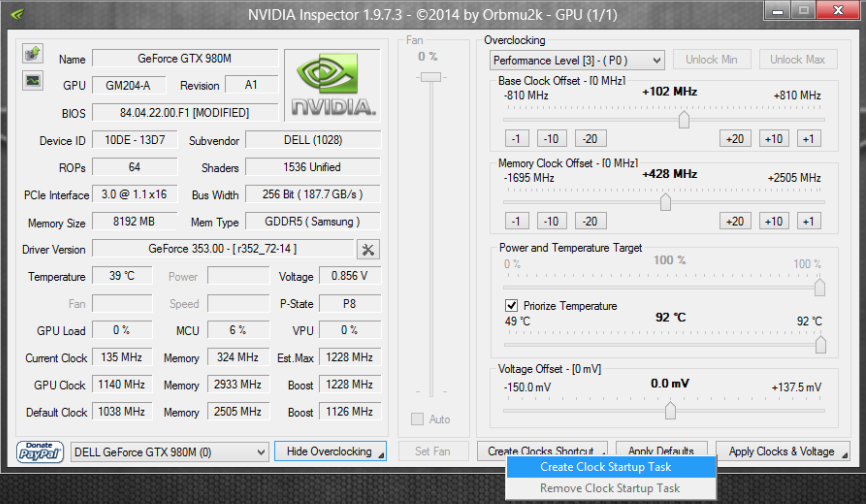Click the Subvendor DELL (1028) field
Image resolution: width=866 pixels, height=504 pixels.
(x=313, y=140)
